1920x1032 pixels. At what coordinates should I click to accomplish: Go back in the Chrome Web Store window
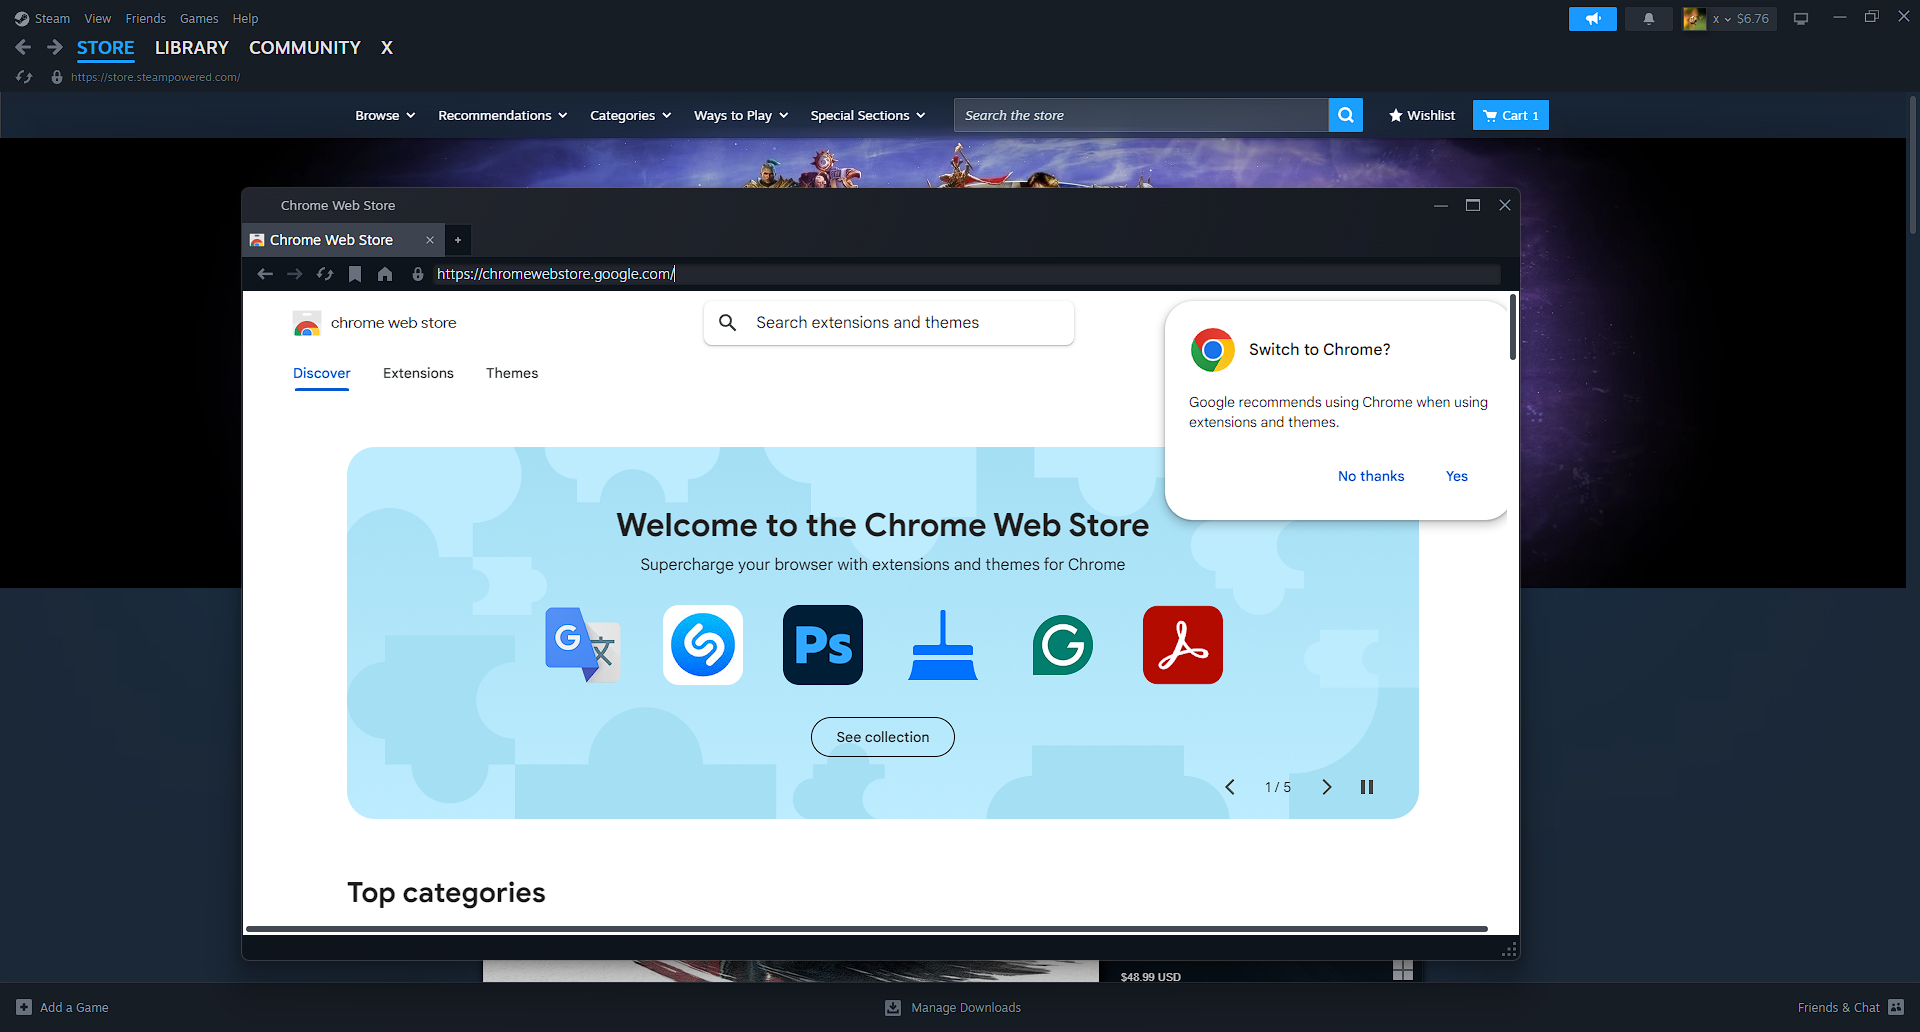265,274
